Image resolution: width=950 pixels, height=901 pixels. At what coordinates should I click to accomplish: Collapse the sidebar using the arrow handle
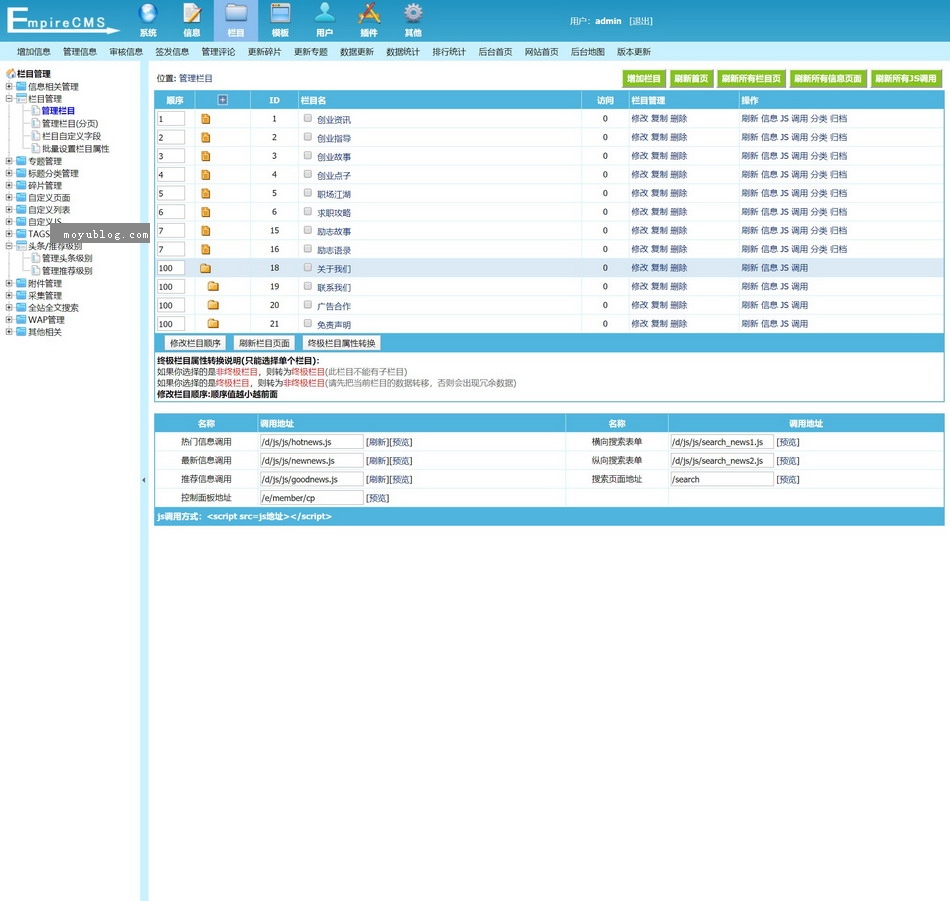[x=144, y=480]
